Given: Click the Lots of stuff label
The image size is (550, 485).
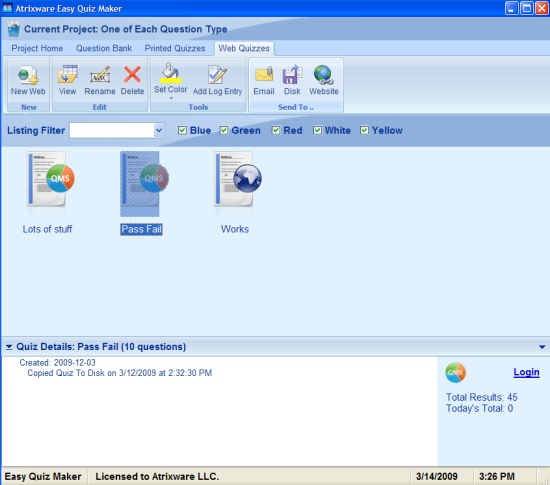Looking at the screenshot, I should click(47, 229).
